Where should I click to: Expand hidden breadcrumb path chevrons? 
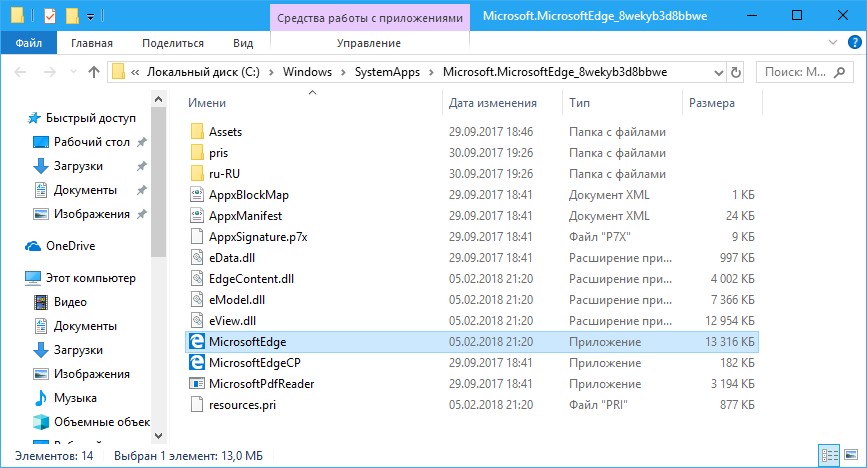click(x=135, y=72)
